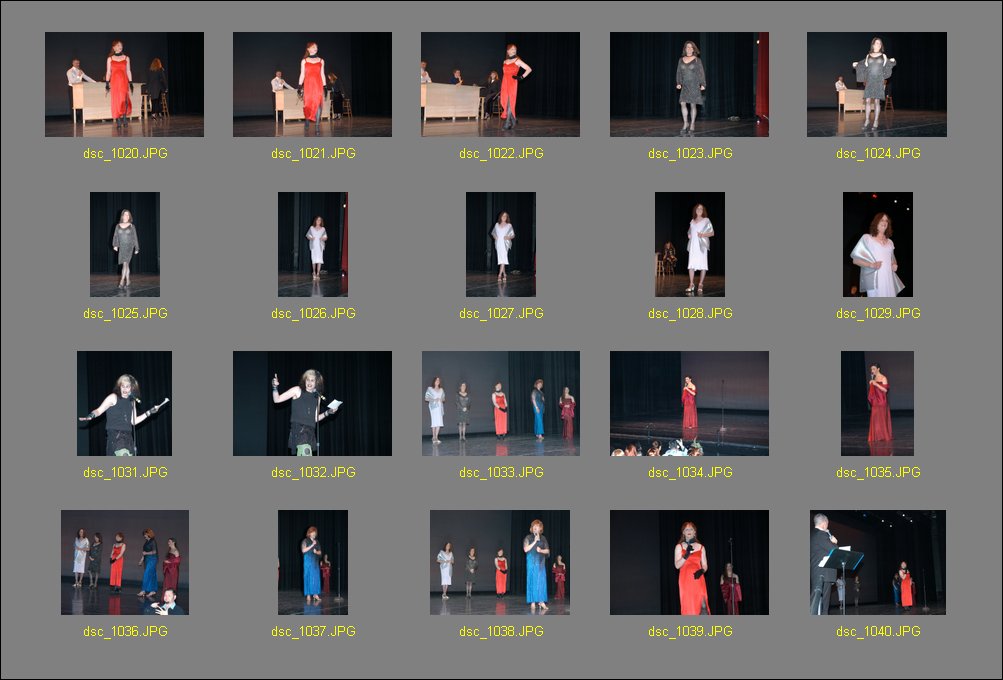Select the thumbnail above dsc_1024.JPG
The width and height of the screenshot is (1003, 680).
tap(877, 84)
